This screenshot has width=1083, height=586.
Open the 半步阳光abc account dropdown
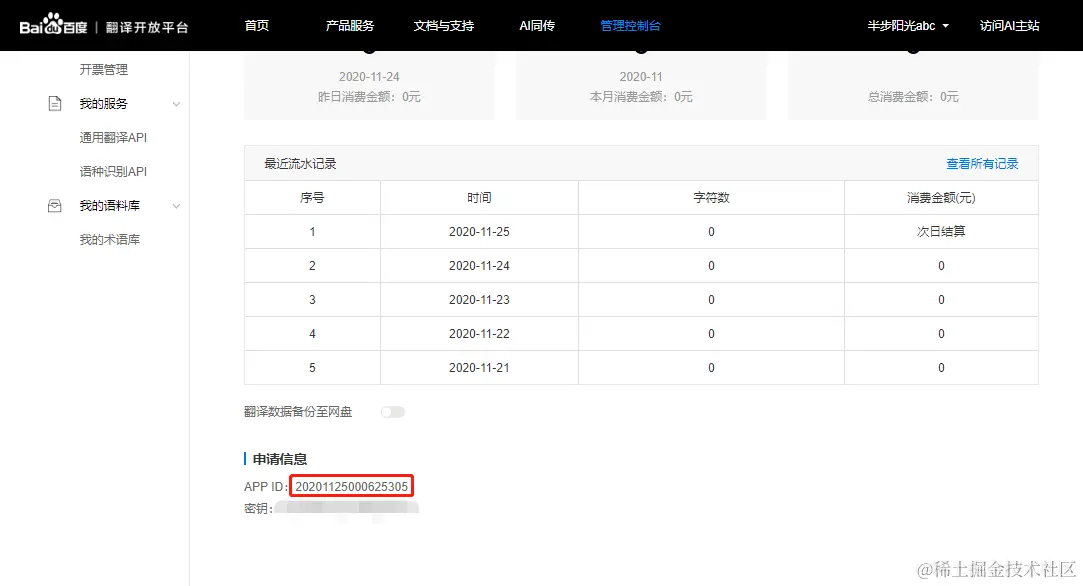tap(908, 26)
